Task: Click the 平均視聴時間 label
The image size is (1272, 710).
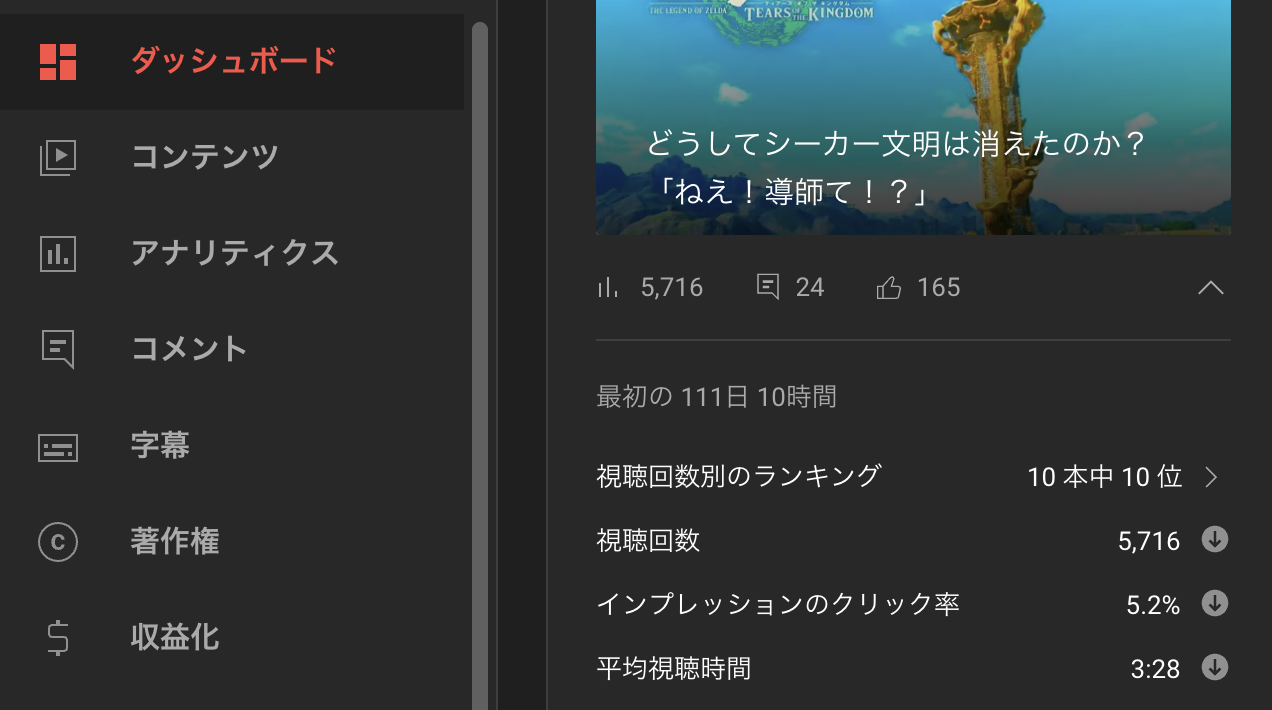Action: (x=673, y=668)
